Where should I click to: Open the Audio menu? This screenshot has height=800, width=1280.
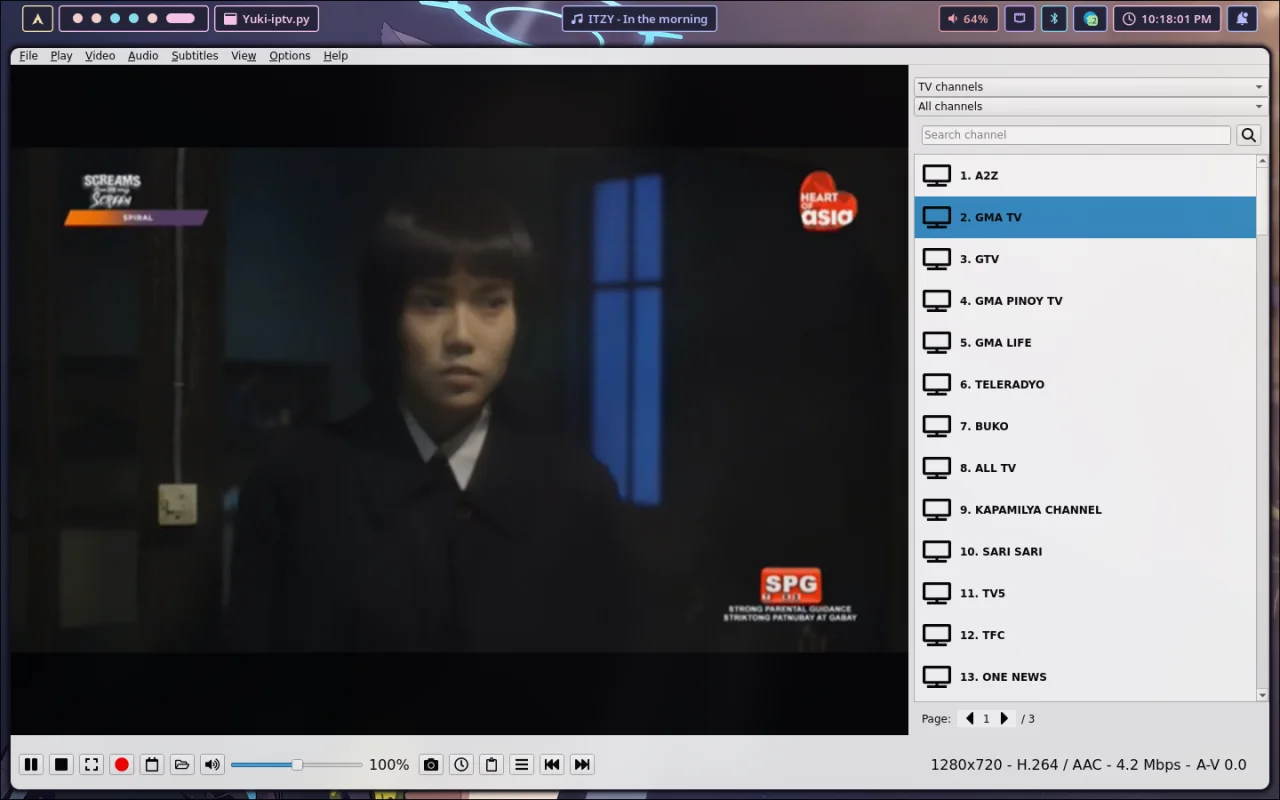(x=143, y=56)
